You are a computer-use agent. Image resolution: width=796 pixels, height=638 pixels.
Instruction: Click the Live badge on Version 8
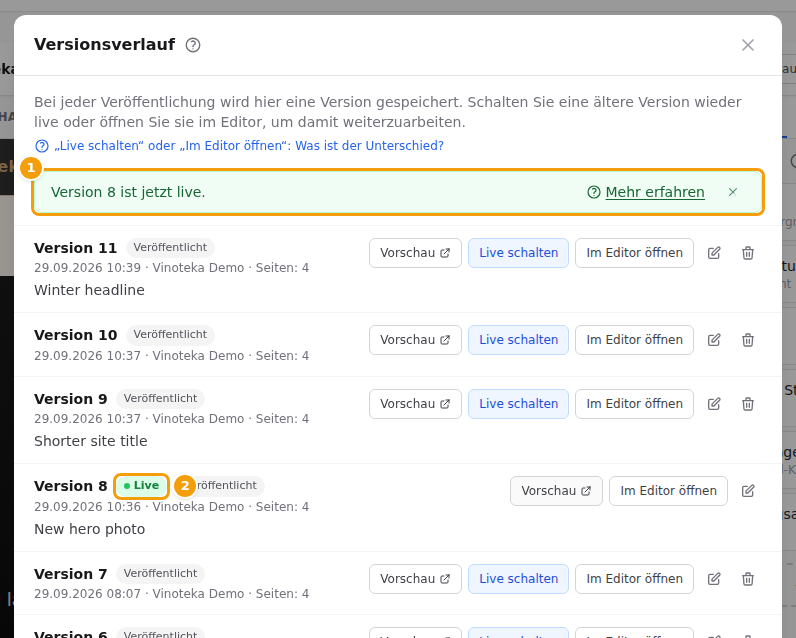[x=142, y=486]
